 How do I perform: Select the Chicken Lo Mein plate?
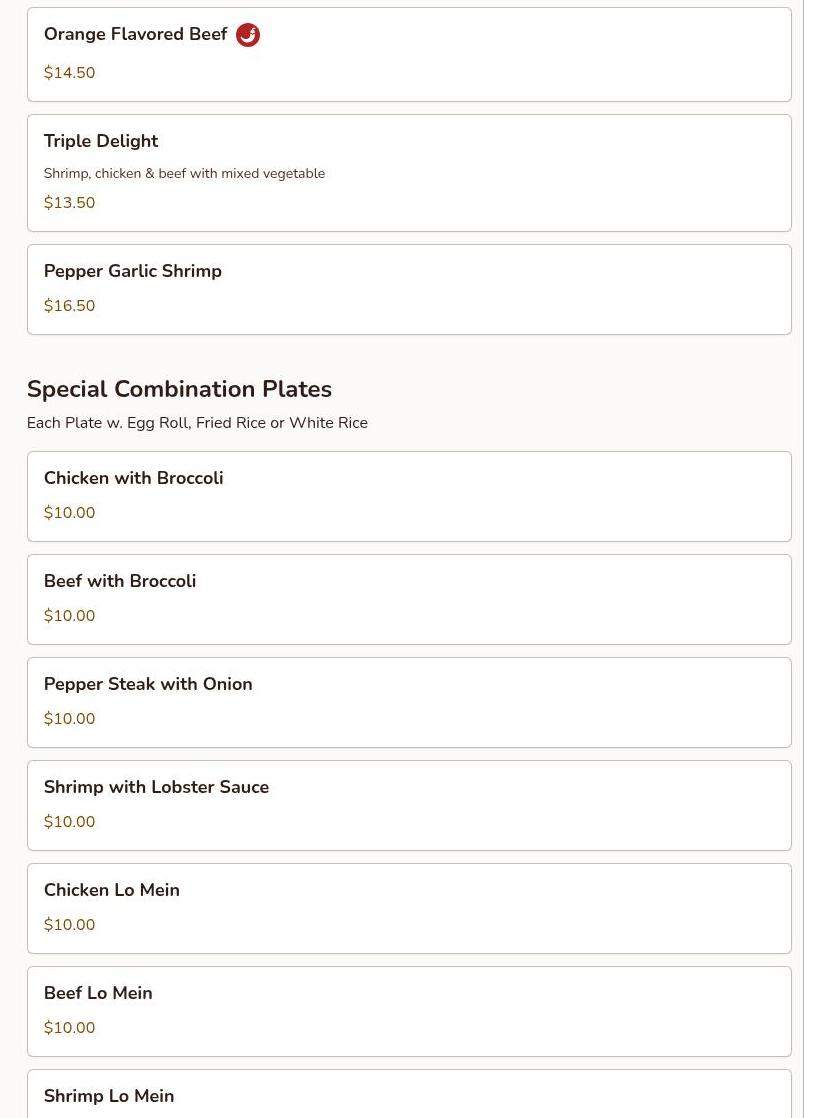click(409, 908)
